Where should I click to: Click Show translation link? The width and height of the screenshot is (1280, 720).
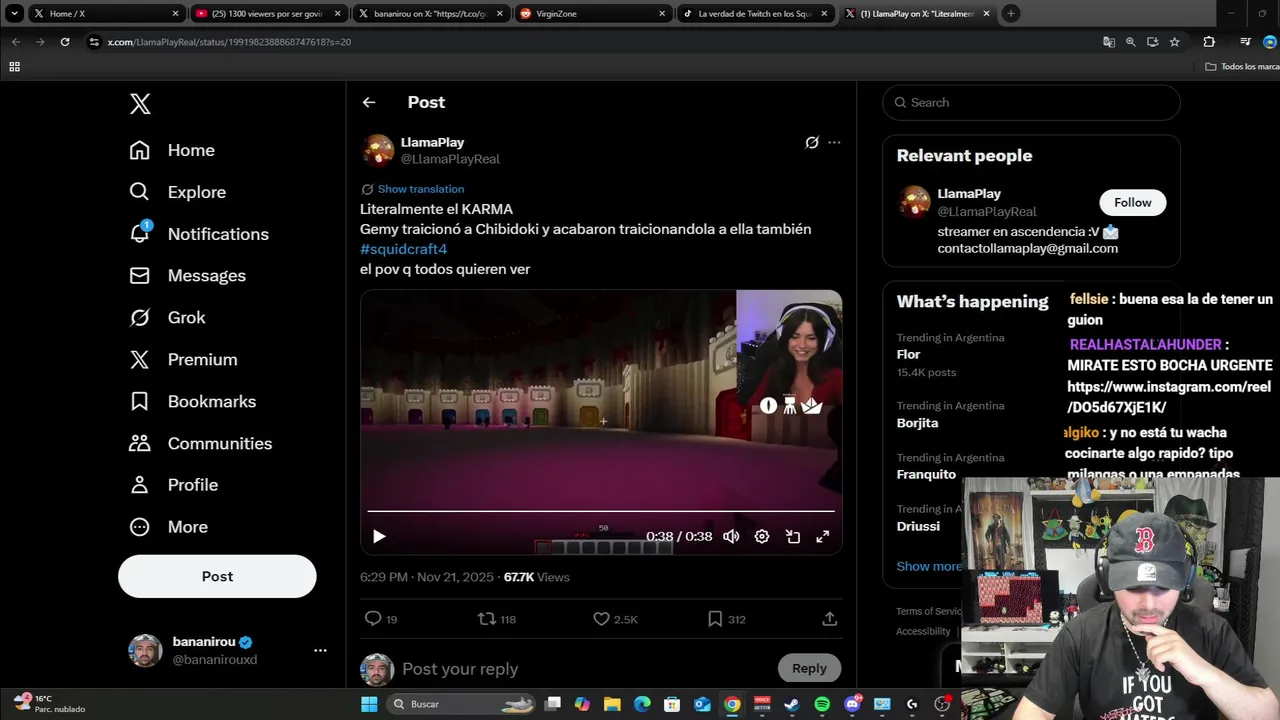coord(421,189)
